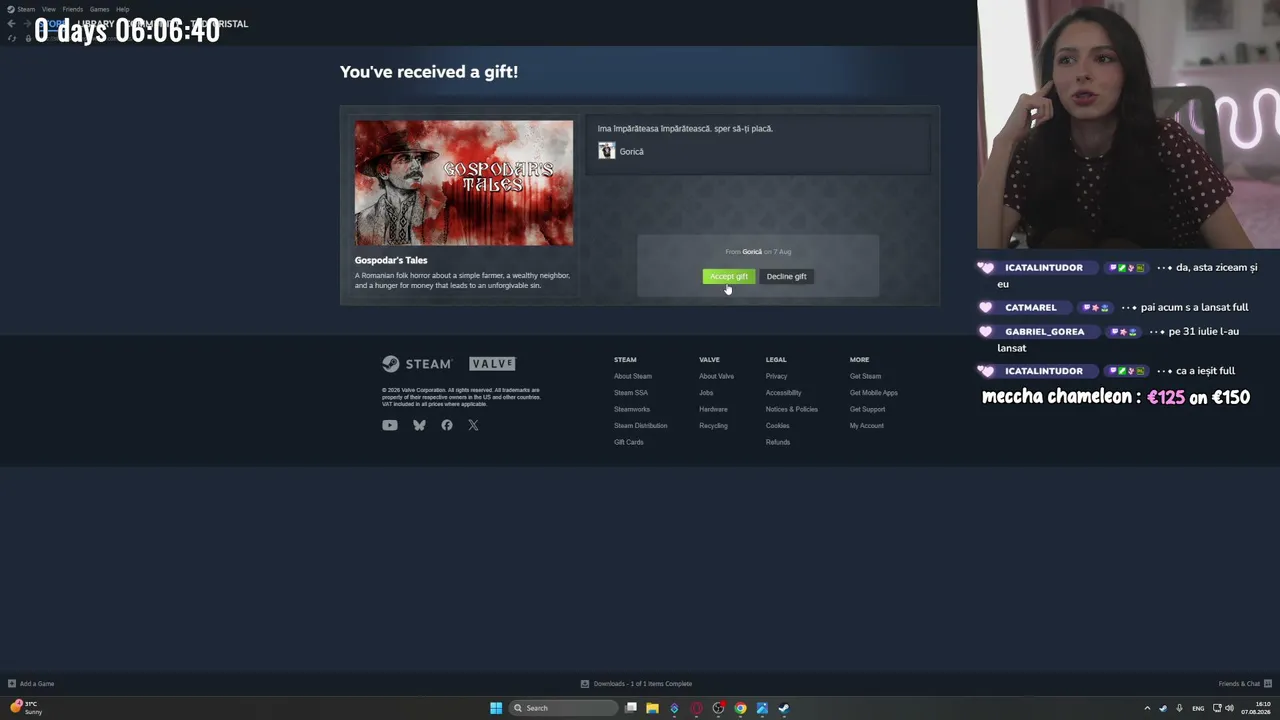Open the Gift Cards link

pos(629,442)
